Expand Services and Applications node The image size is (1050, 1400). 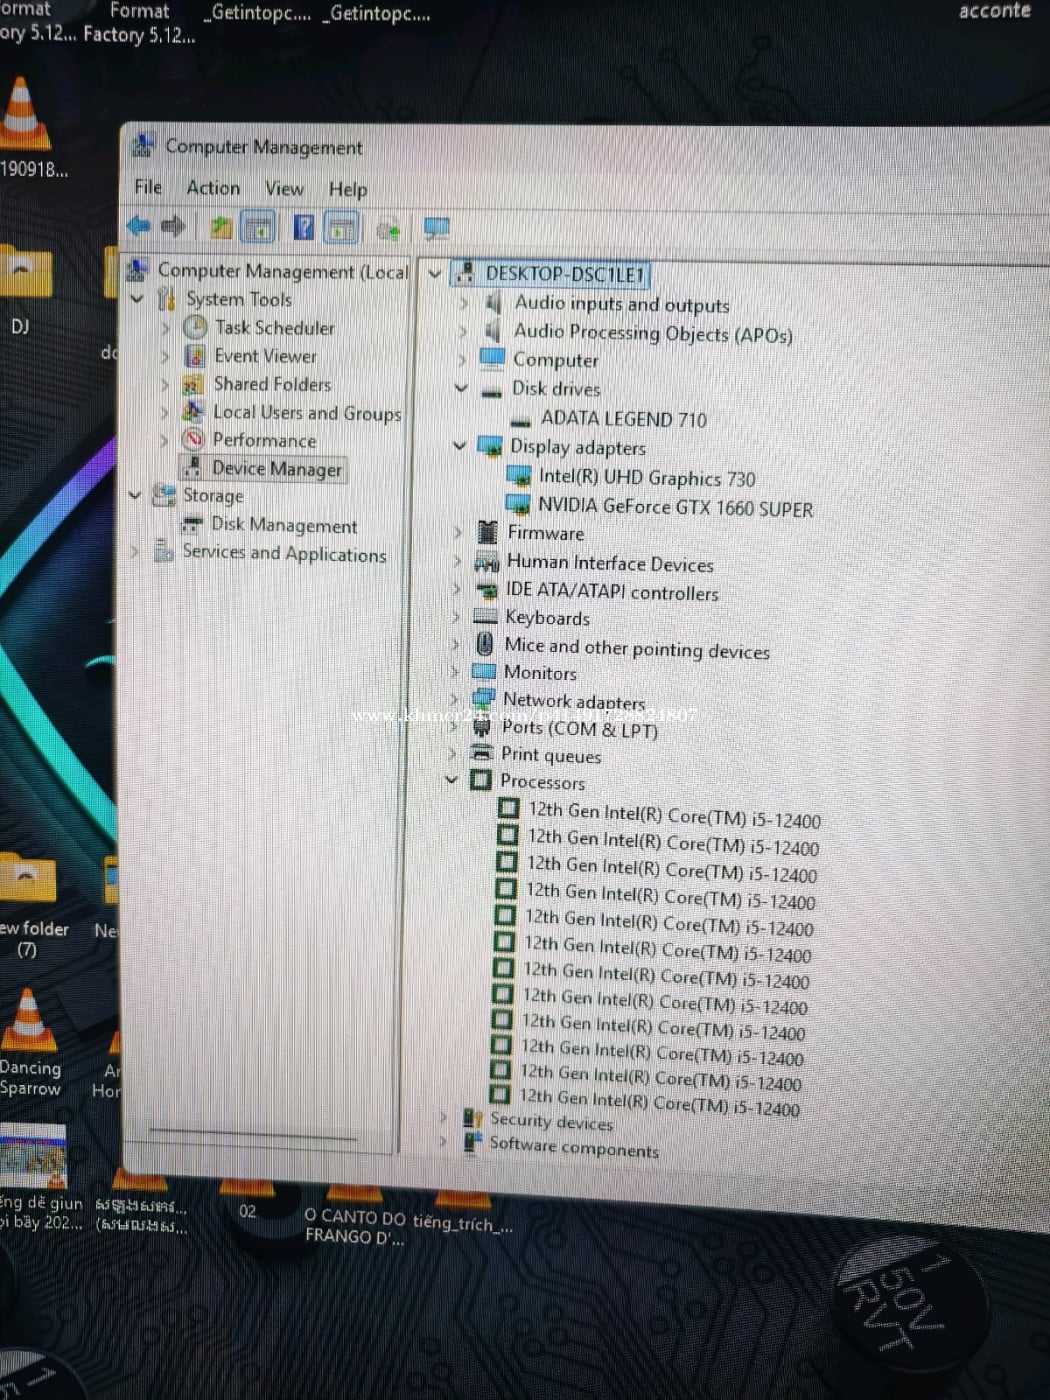pyautogui.click(x=135, y=551)
